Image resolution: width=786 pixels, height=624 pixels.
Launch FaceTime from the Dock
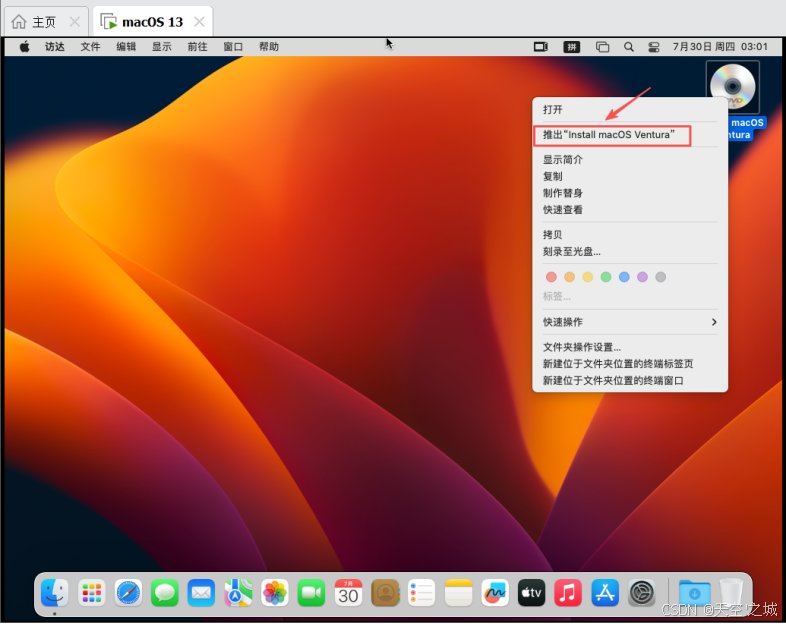[311, 593]
